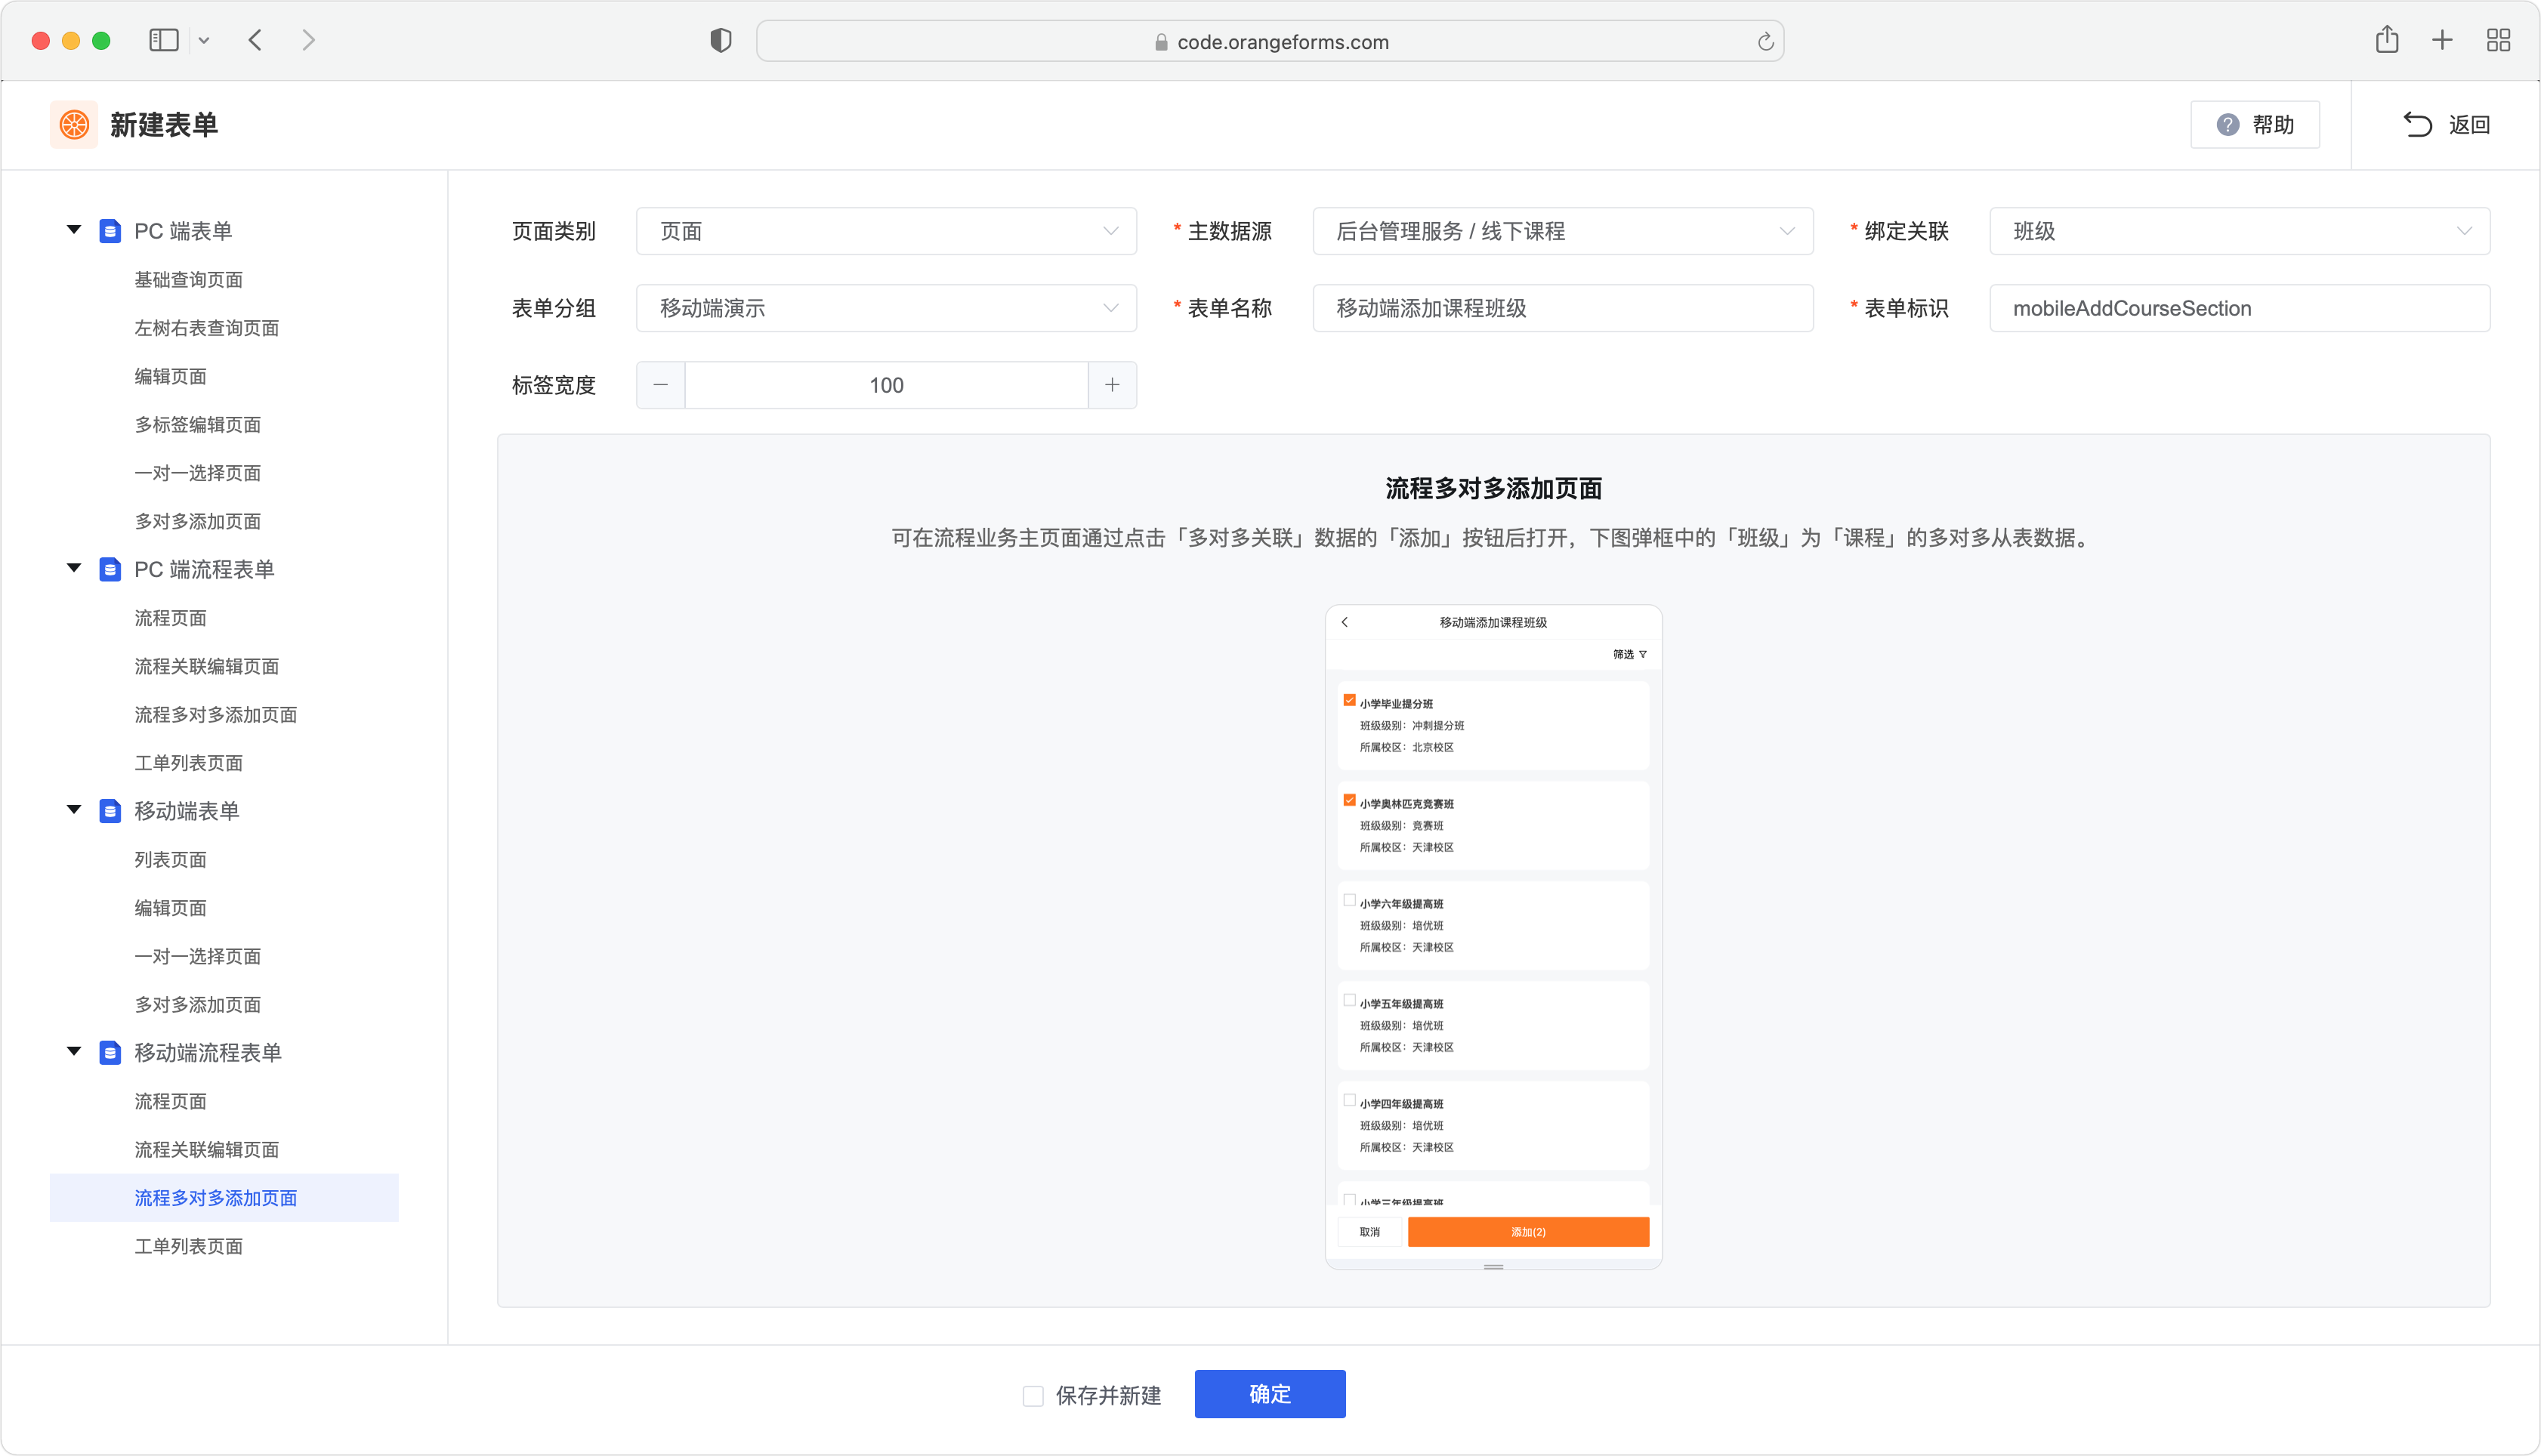Click 取消 in the phone preview
The height and width of the screenshot is (1456, 2541).
coord(1370,1232)
